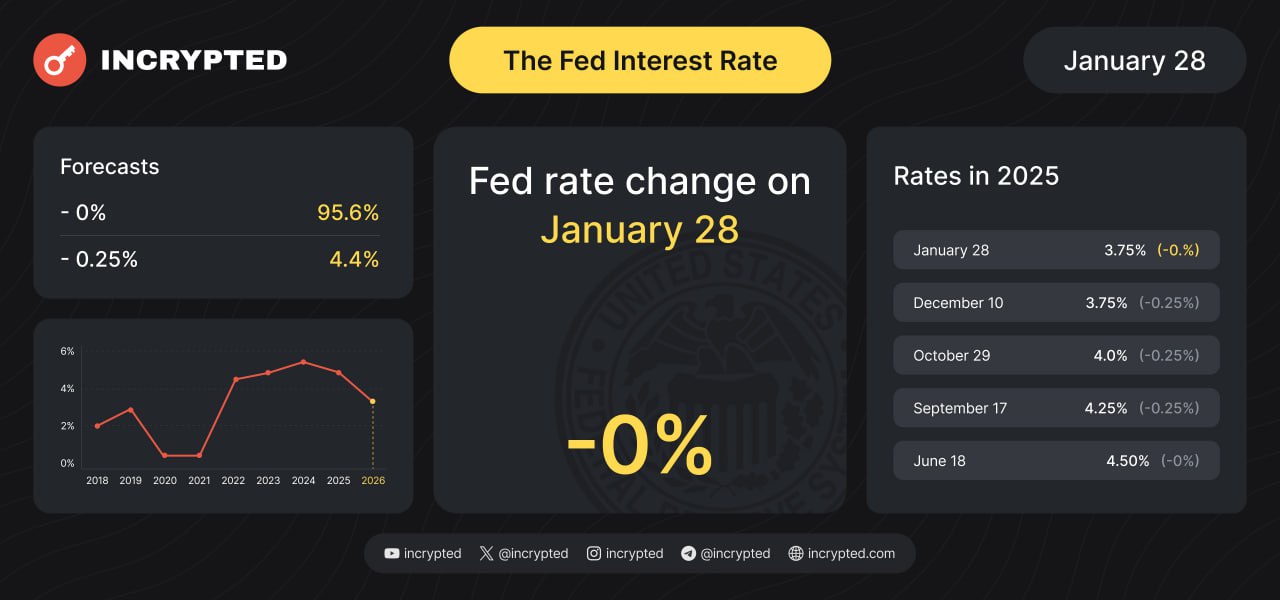Select the September 17 rate row
This screenshot has height=600, width=1280.
pos(1056,408)
